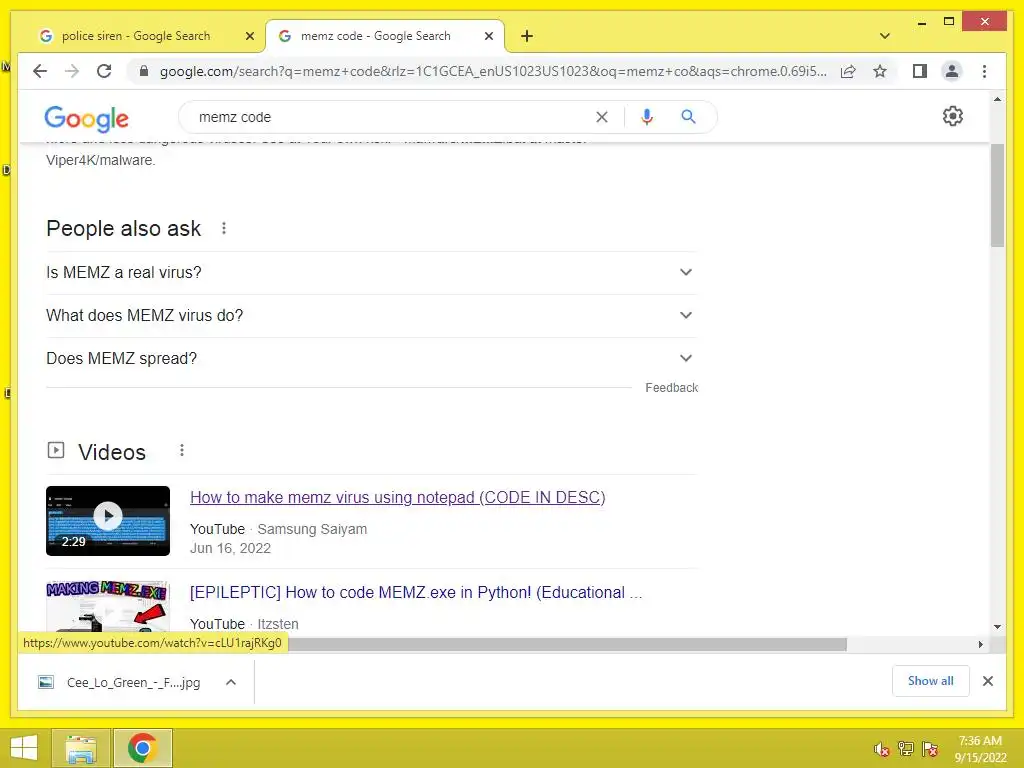Click the scroll down arrow
Screen dimensions: 1024x768
pyautogui.click(x=997, y=626)
